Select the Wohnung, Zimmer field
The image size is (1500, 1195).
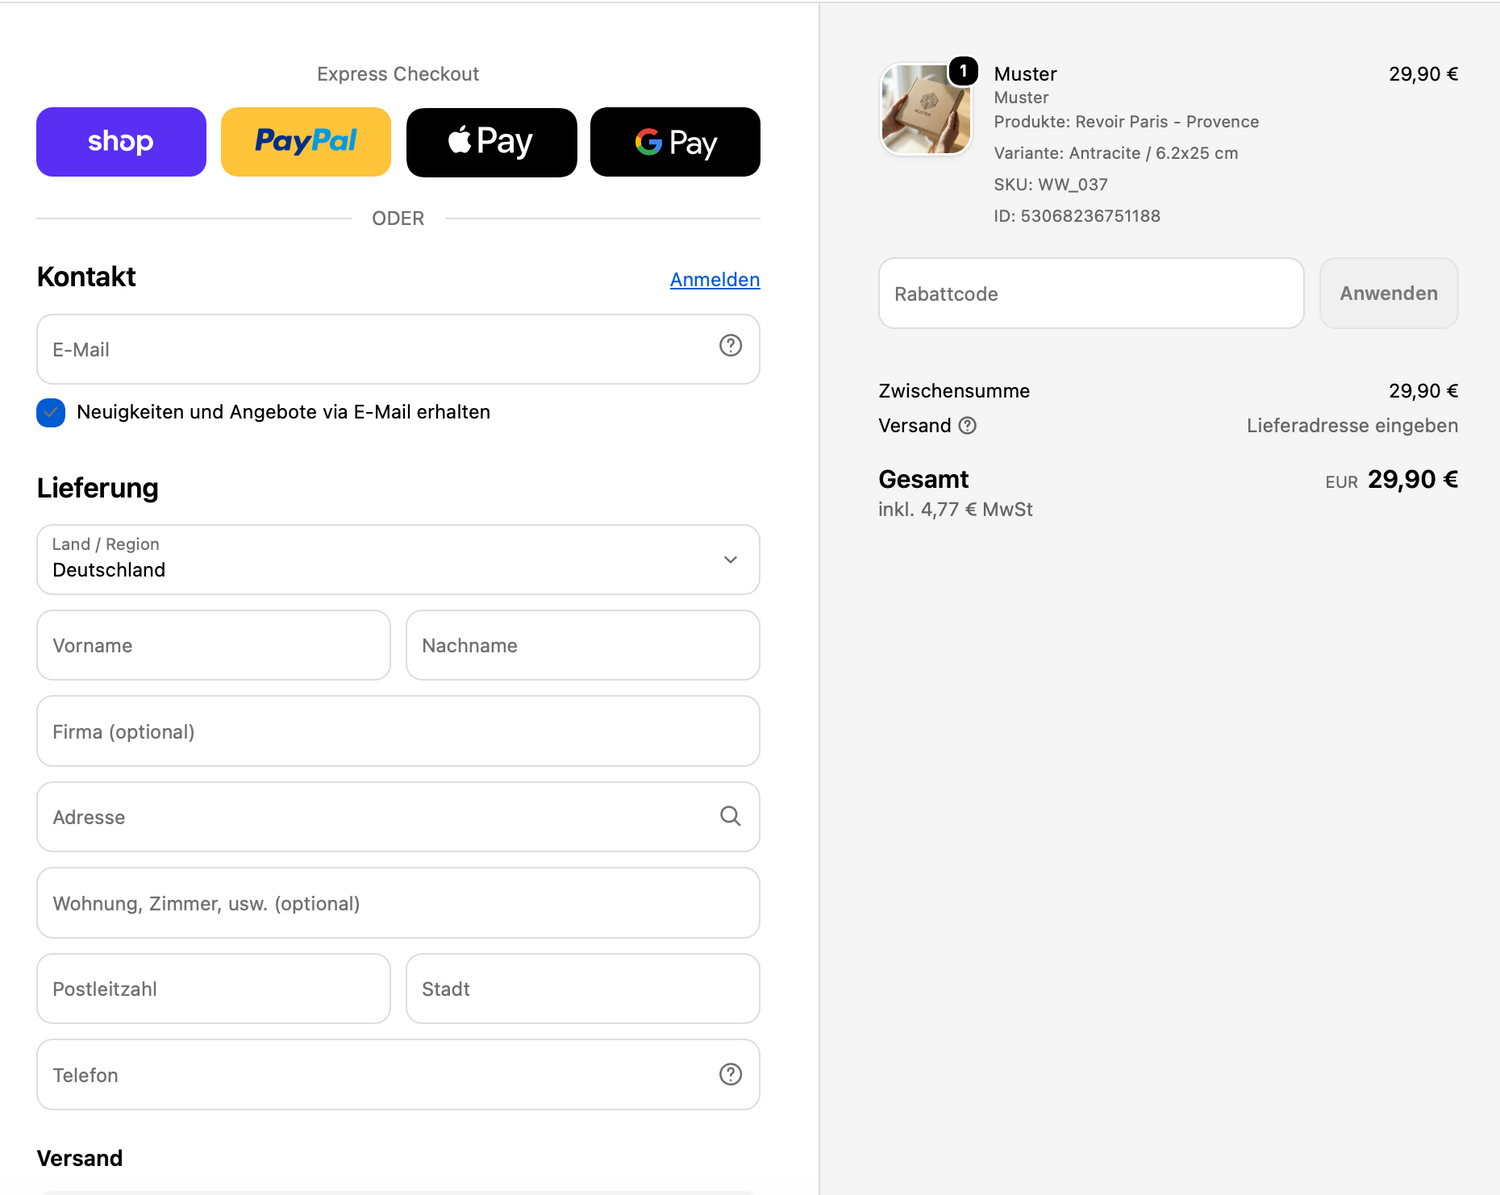point(398,903)
